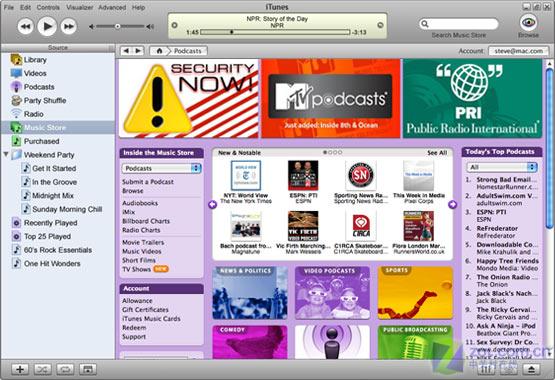
Task: Focus the Search Music Store field
Action: click(459, 24)
